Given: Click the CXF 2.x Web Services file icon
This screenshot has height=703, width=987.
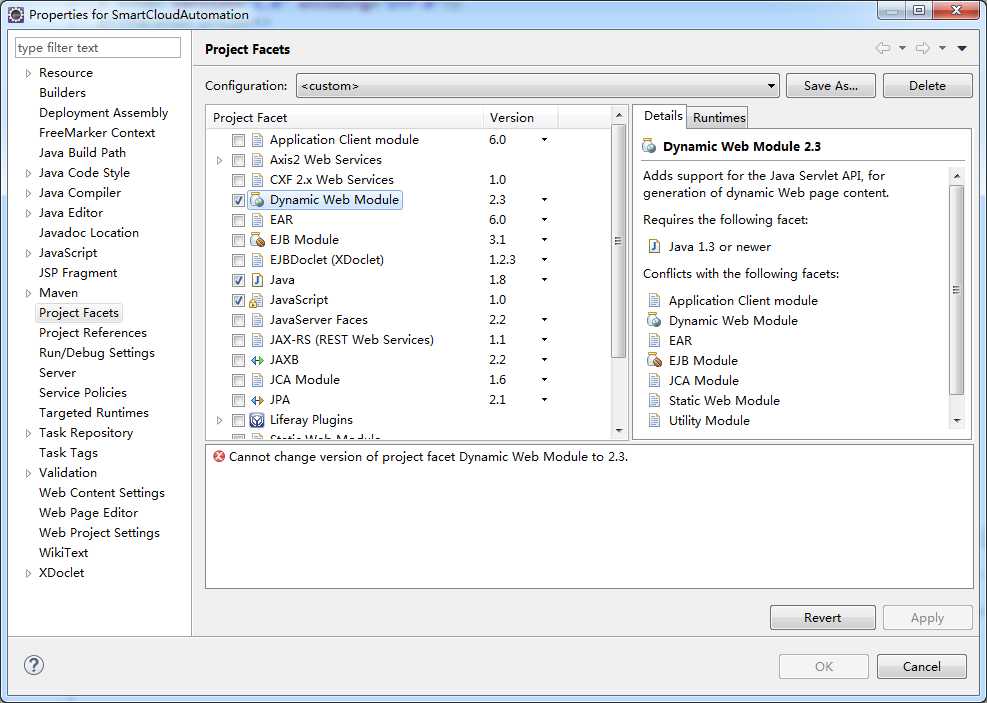Looking at the screenshot, I should click(257, 180).
